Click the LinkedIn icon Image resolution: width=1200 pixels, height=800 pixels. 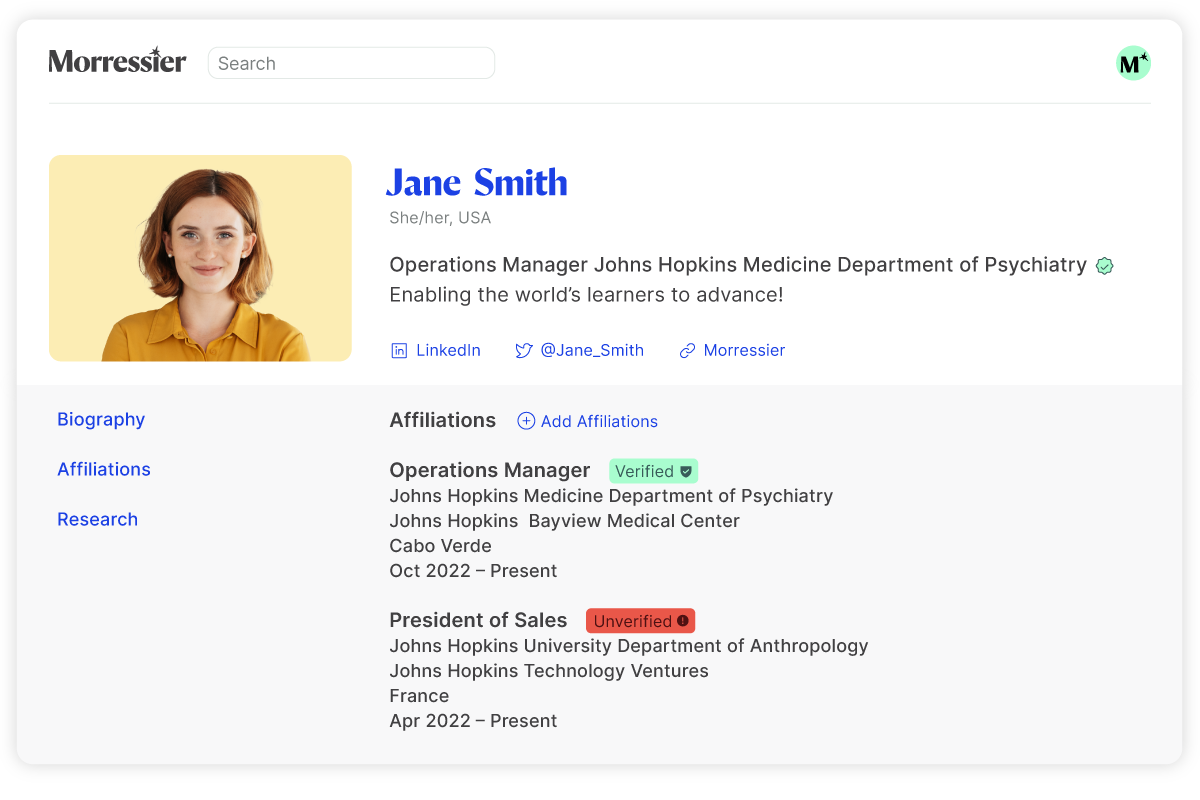(x=399, y=351)
